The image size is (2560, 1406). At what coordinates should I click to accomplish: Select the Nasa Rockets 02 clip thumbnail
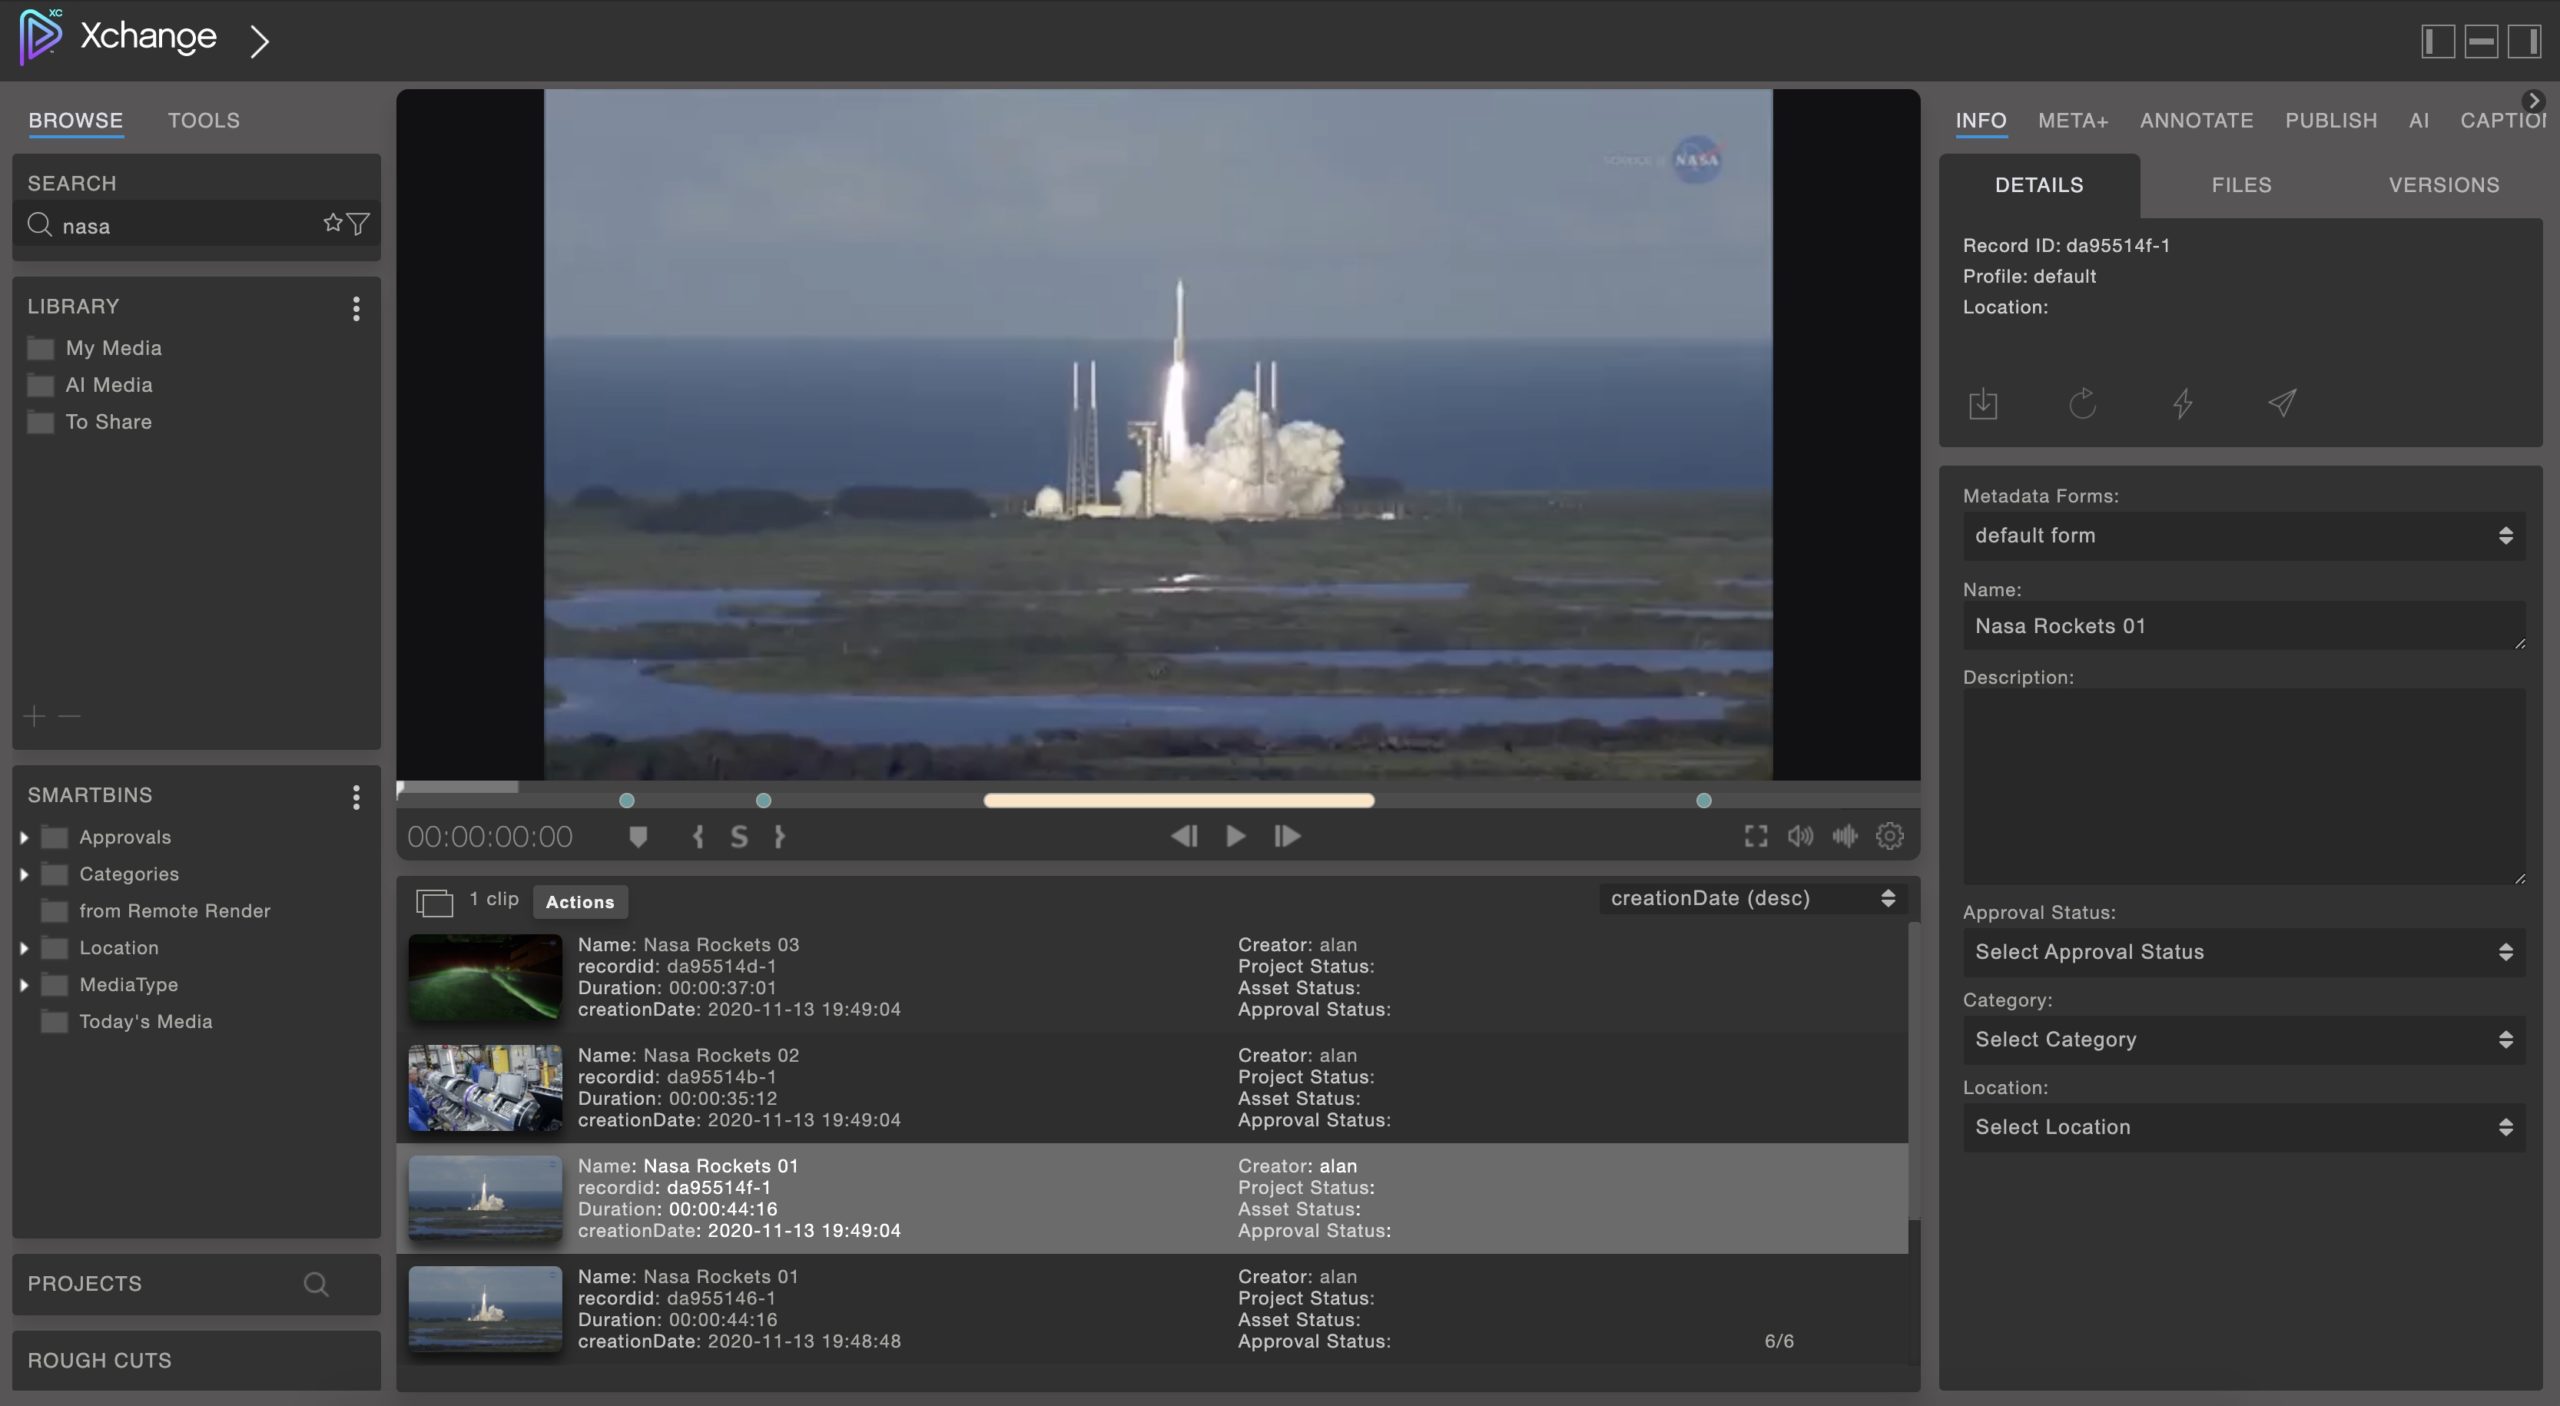coord(485,1089)
